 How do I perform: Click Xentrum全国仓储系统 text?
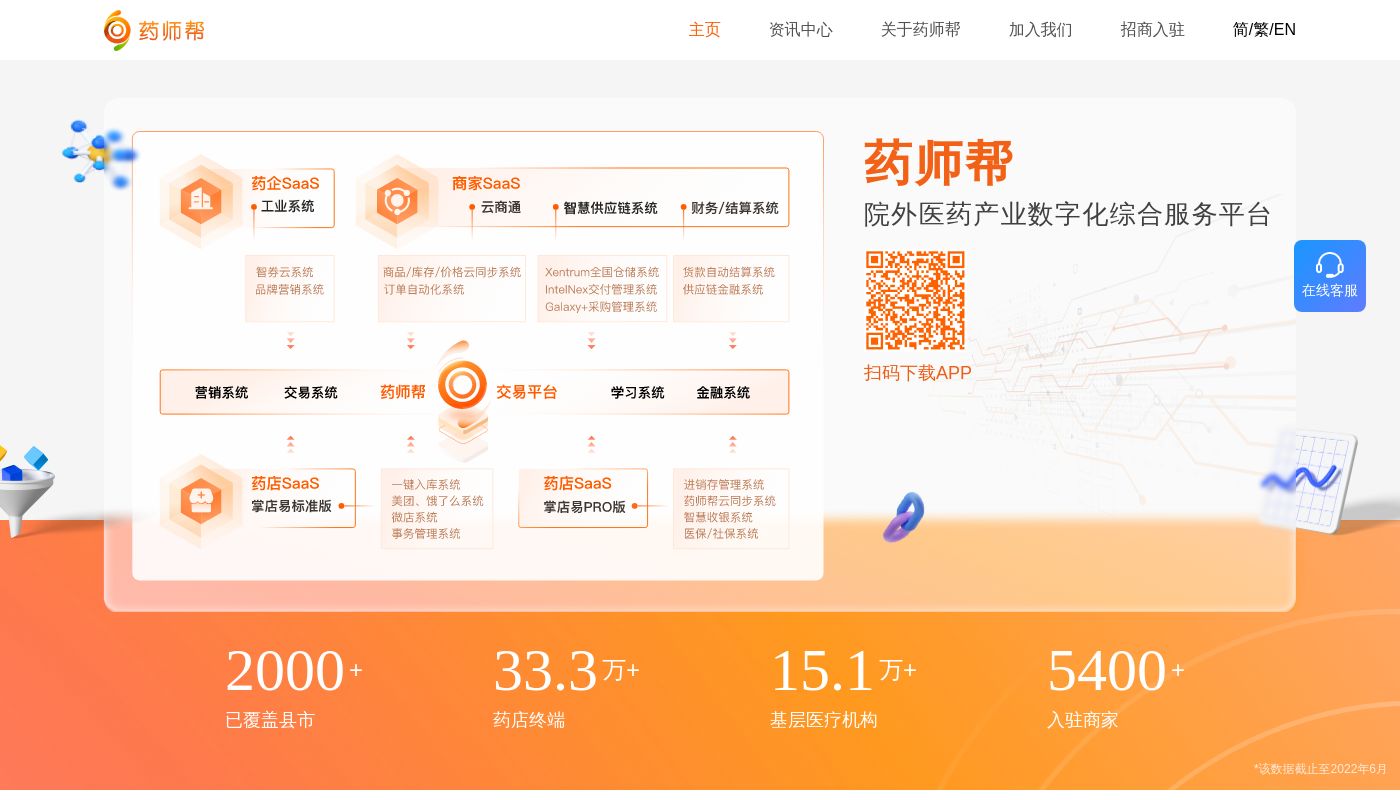(x=602, y=272)
